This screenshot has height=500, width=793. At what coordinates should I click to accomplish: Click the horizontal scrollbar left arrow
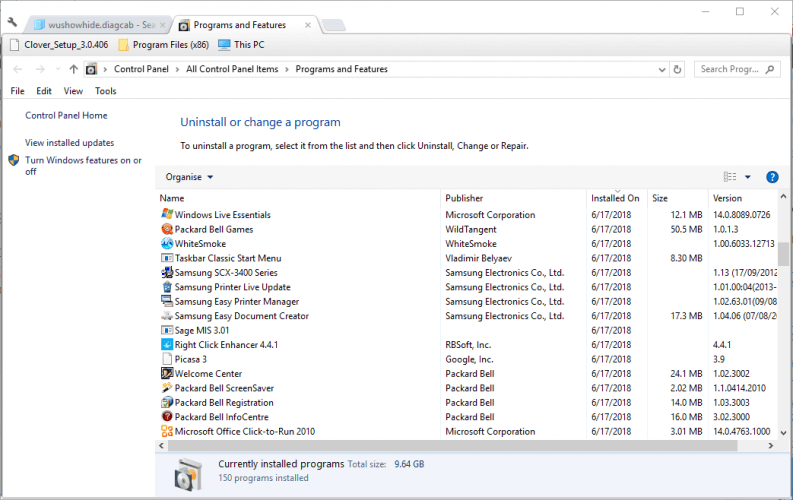(161, 445)
